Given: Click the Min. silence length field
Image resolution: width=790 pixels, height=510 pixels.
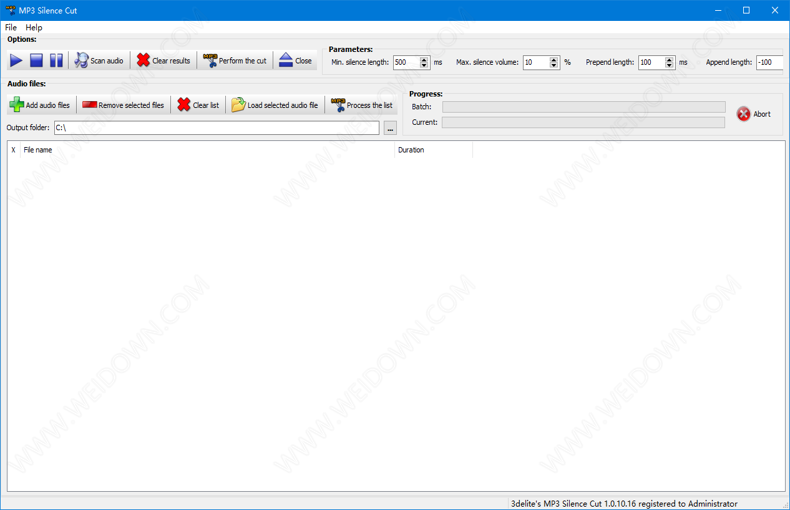Looking at the screenshot, I should [406, 62].
